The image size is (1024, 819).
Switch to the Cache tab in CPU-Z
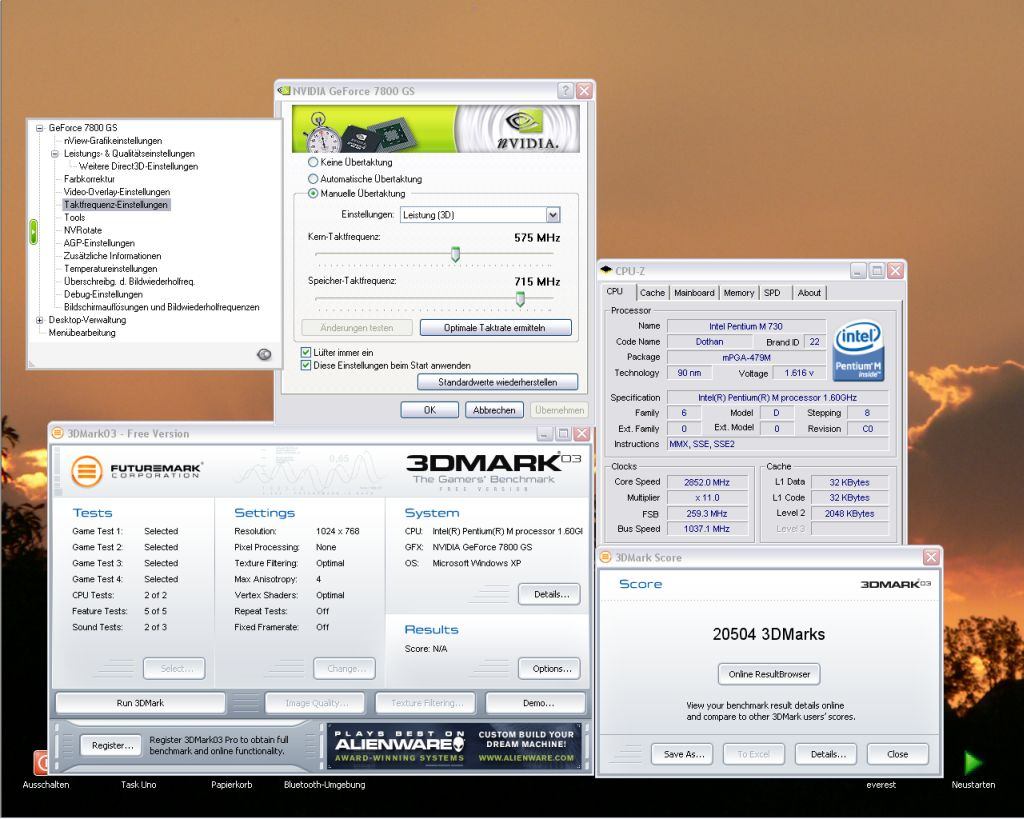pyautogui.click(x=652, y=293)
